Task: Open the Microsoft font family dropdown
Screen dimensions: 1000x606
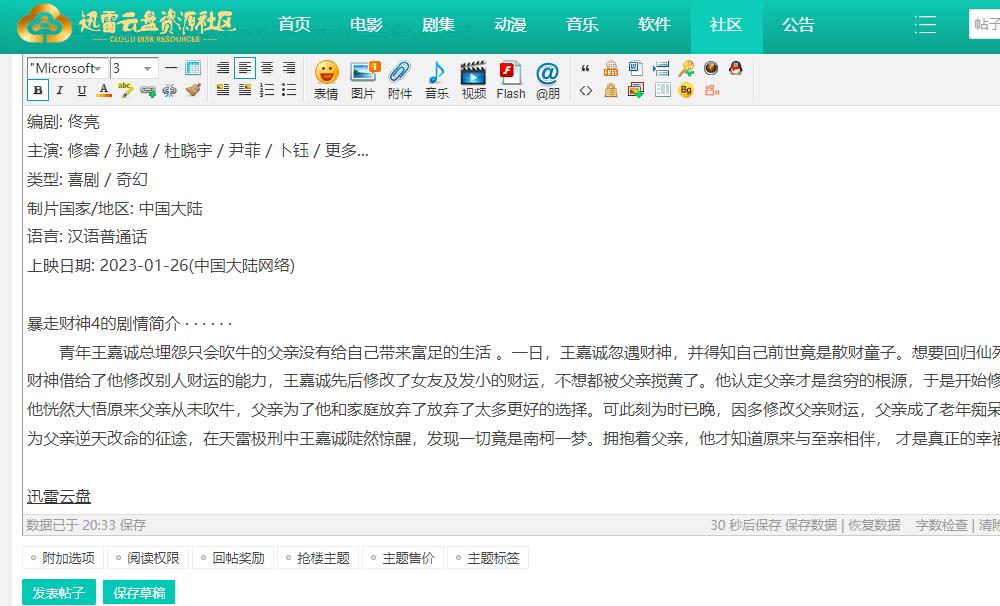Action: [x=67, y=68]
